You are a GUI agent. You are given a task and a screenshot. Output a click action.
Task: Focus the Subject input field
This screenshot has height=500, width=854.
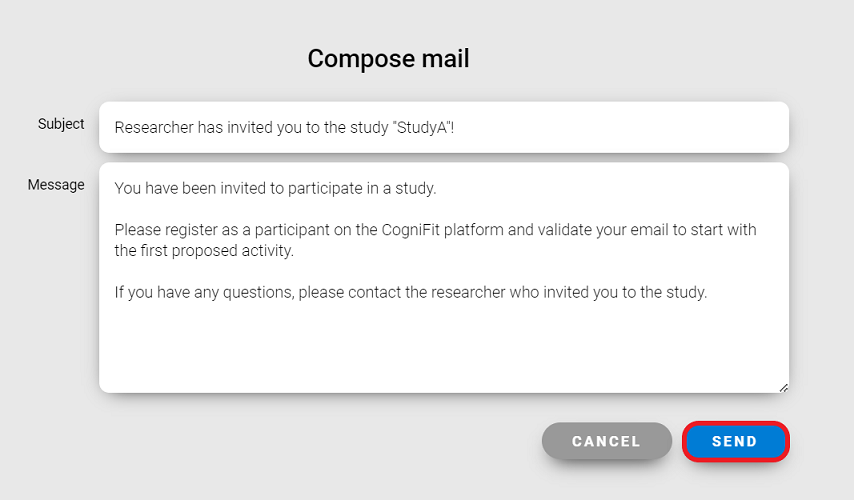tap(443, 127)
